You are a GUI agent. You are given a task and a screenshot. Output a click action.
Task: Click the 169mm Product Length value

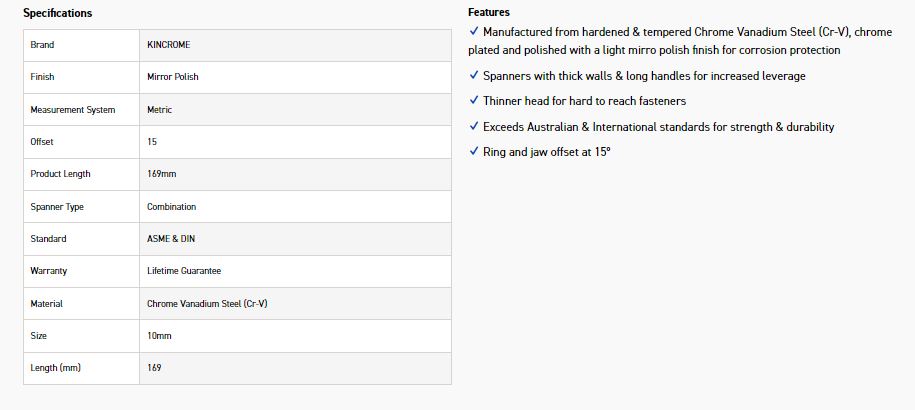(x=161, y=174)
